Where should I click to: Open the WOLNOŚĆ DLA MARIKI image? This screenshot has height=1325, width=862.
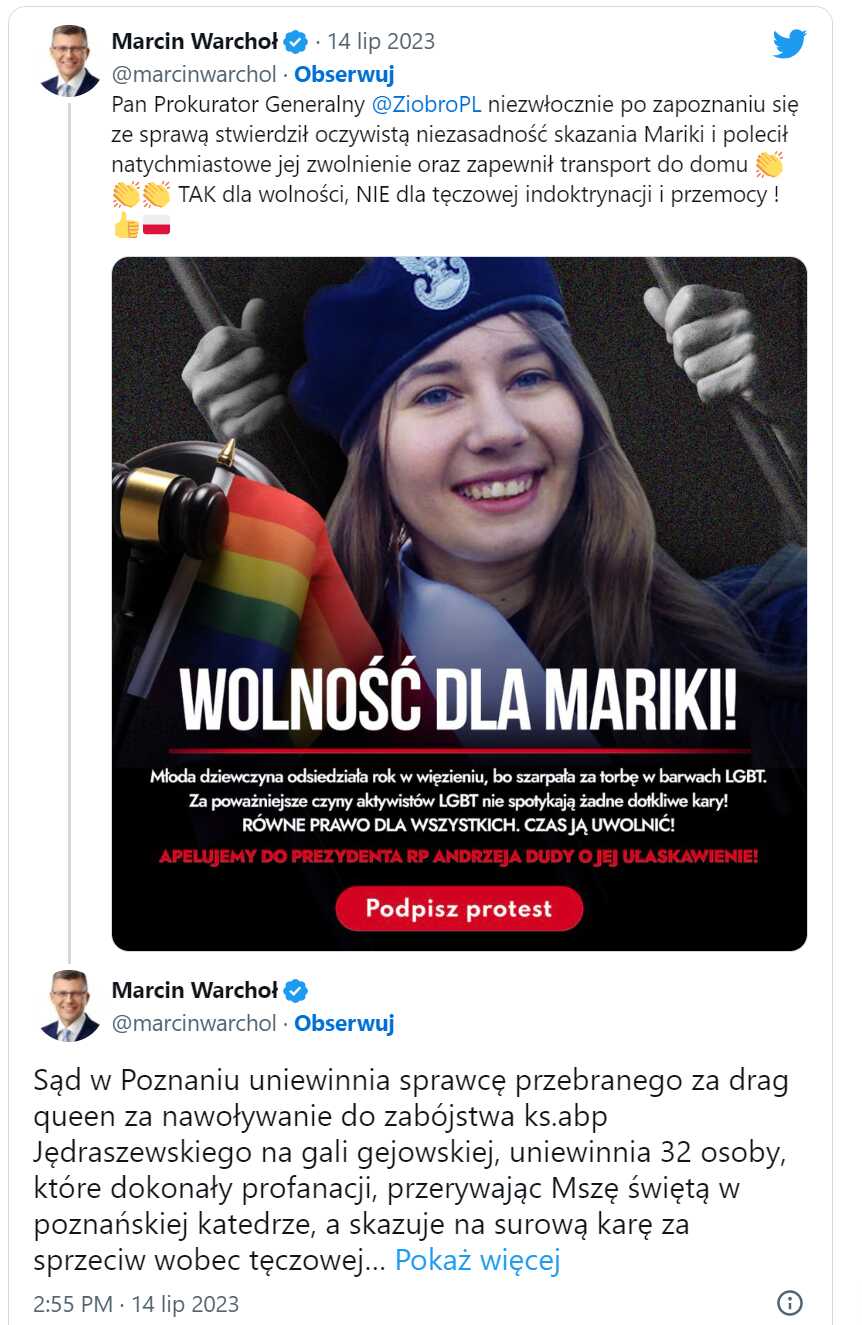click(x=459, y=604)
